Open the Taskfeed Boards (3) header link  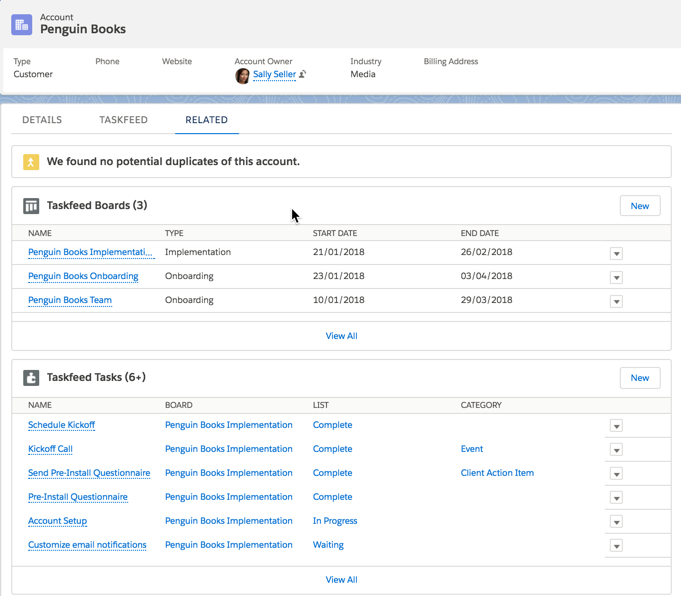[97, 205]
